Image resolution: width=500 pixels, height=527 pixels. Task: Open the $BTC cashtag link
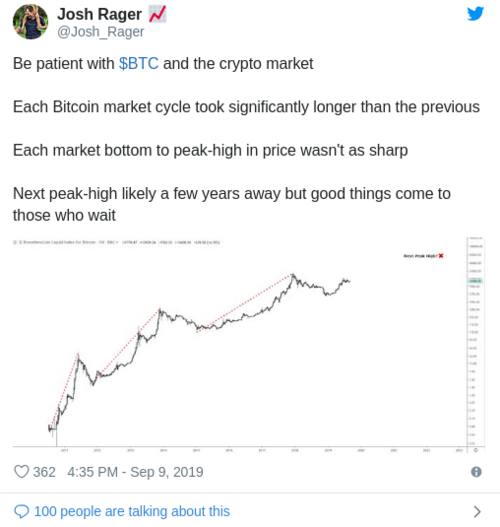[x=138, y=64]
